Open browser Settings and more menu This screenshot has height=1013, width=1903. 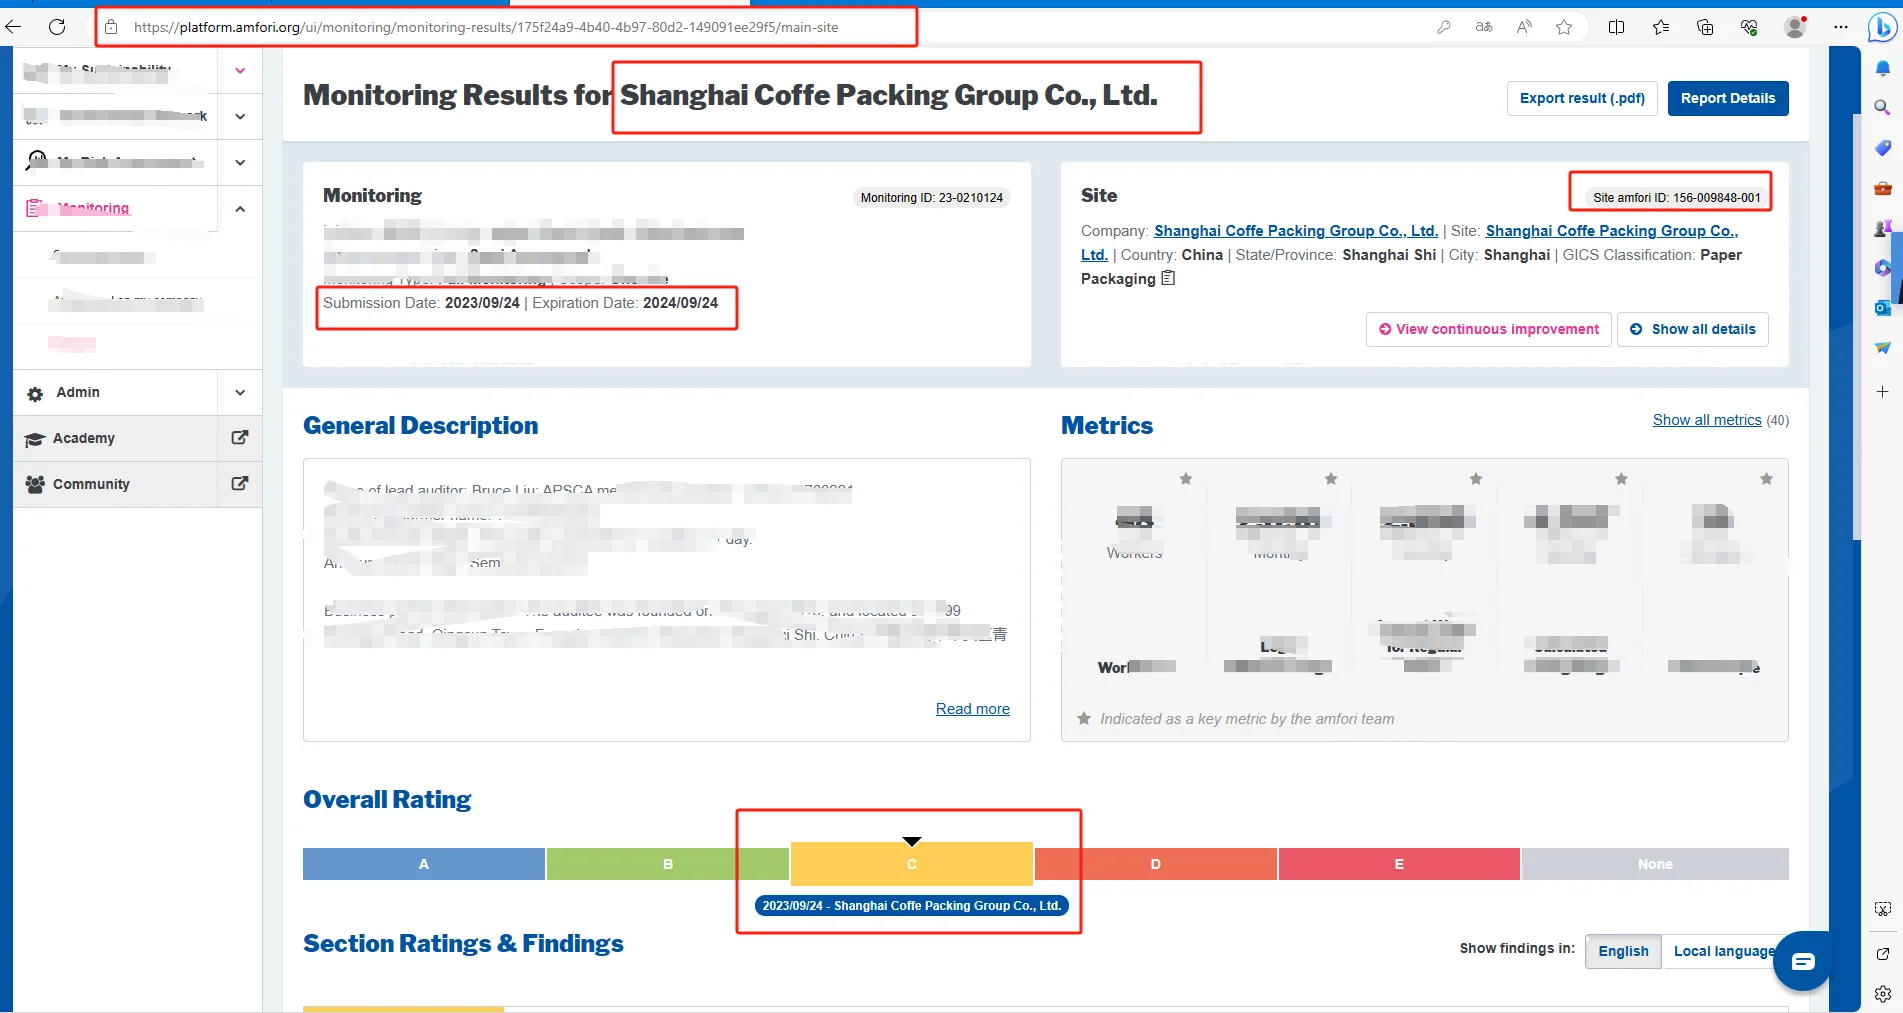(1841, 27)
